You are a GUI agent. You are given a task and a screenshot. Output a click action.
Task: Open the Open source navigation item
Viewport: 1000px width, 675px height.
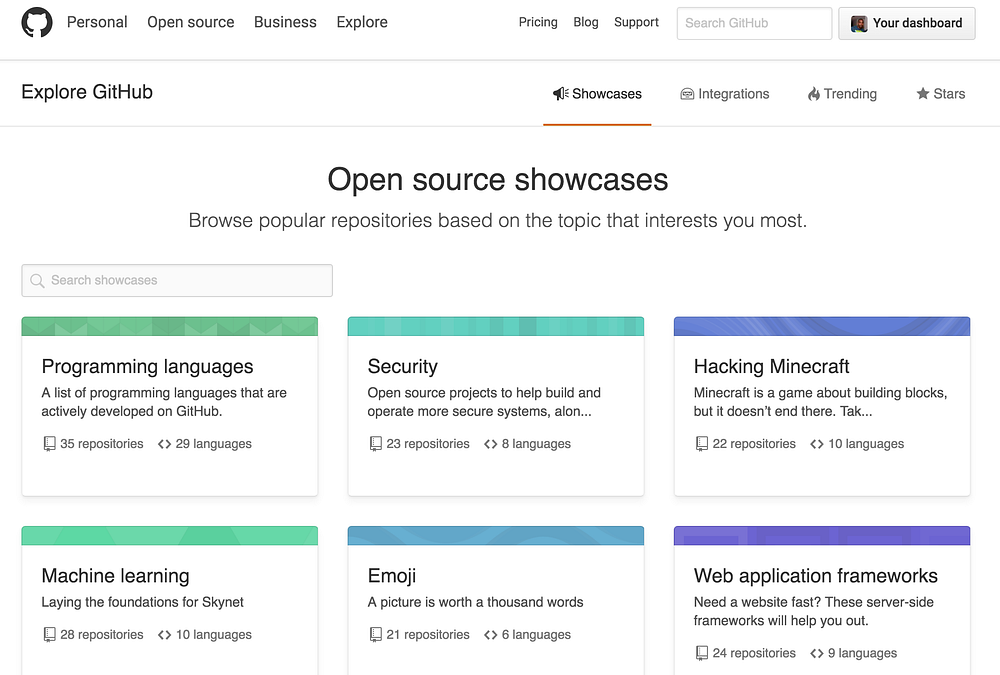click(191, 22)
